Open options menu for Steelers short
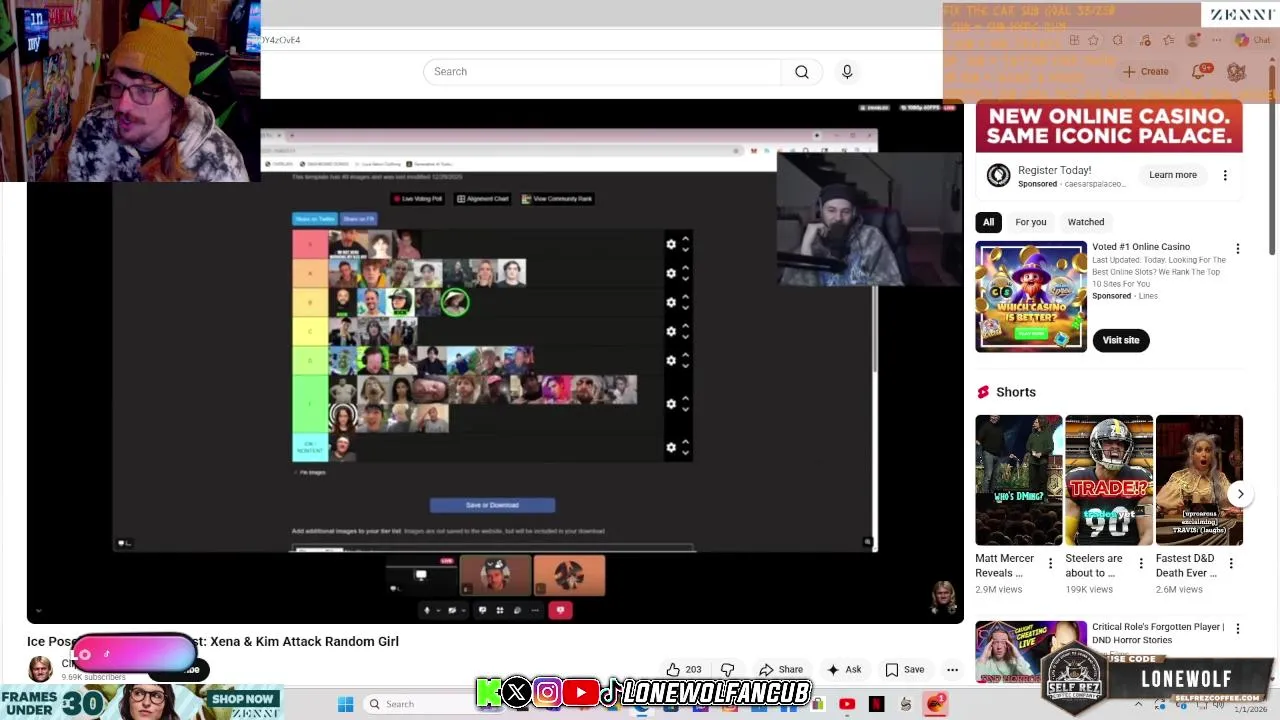Image resolution: width=1280 pixels, height=720 pixels. (1141, 564)
